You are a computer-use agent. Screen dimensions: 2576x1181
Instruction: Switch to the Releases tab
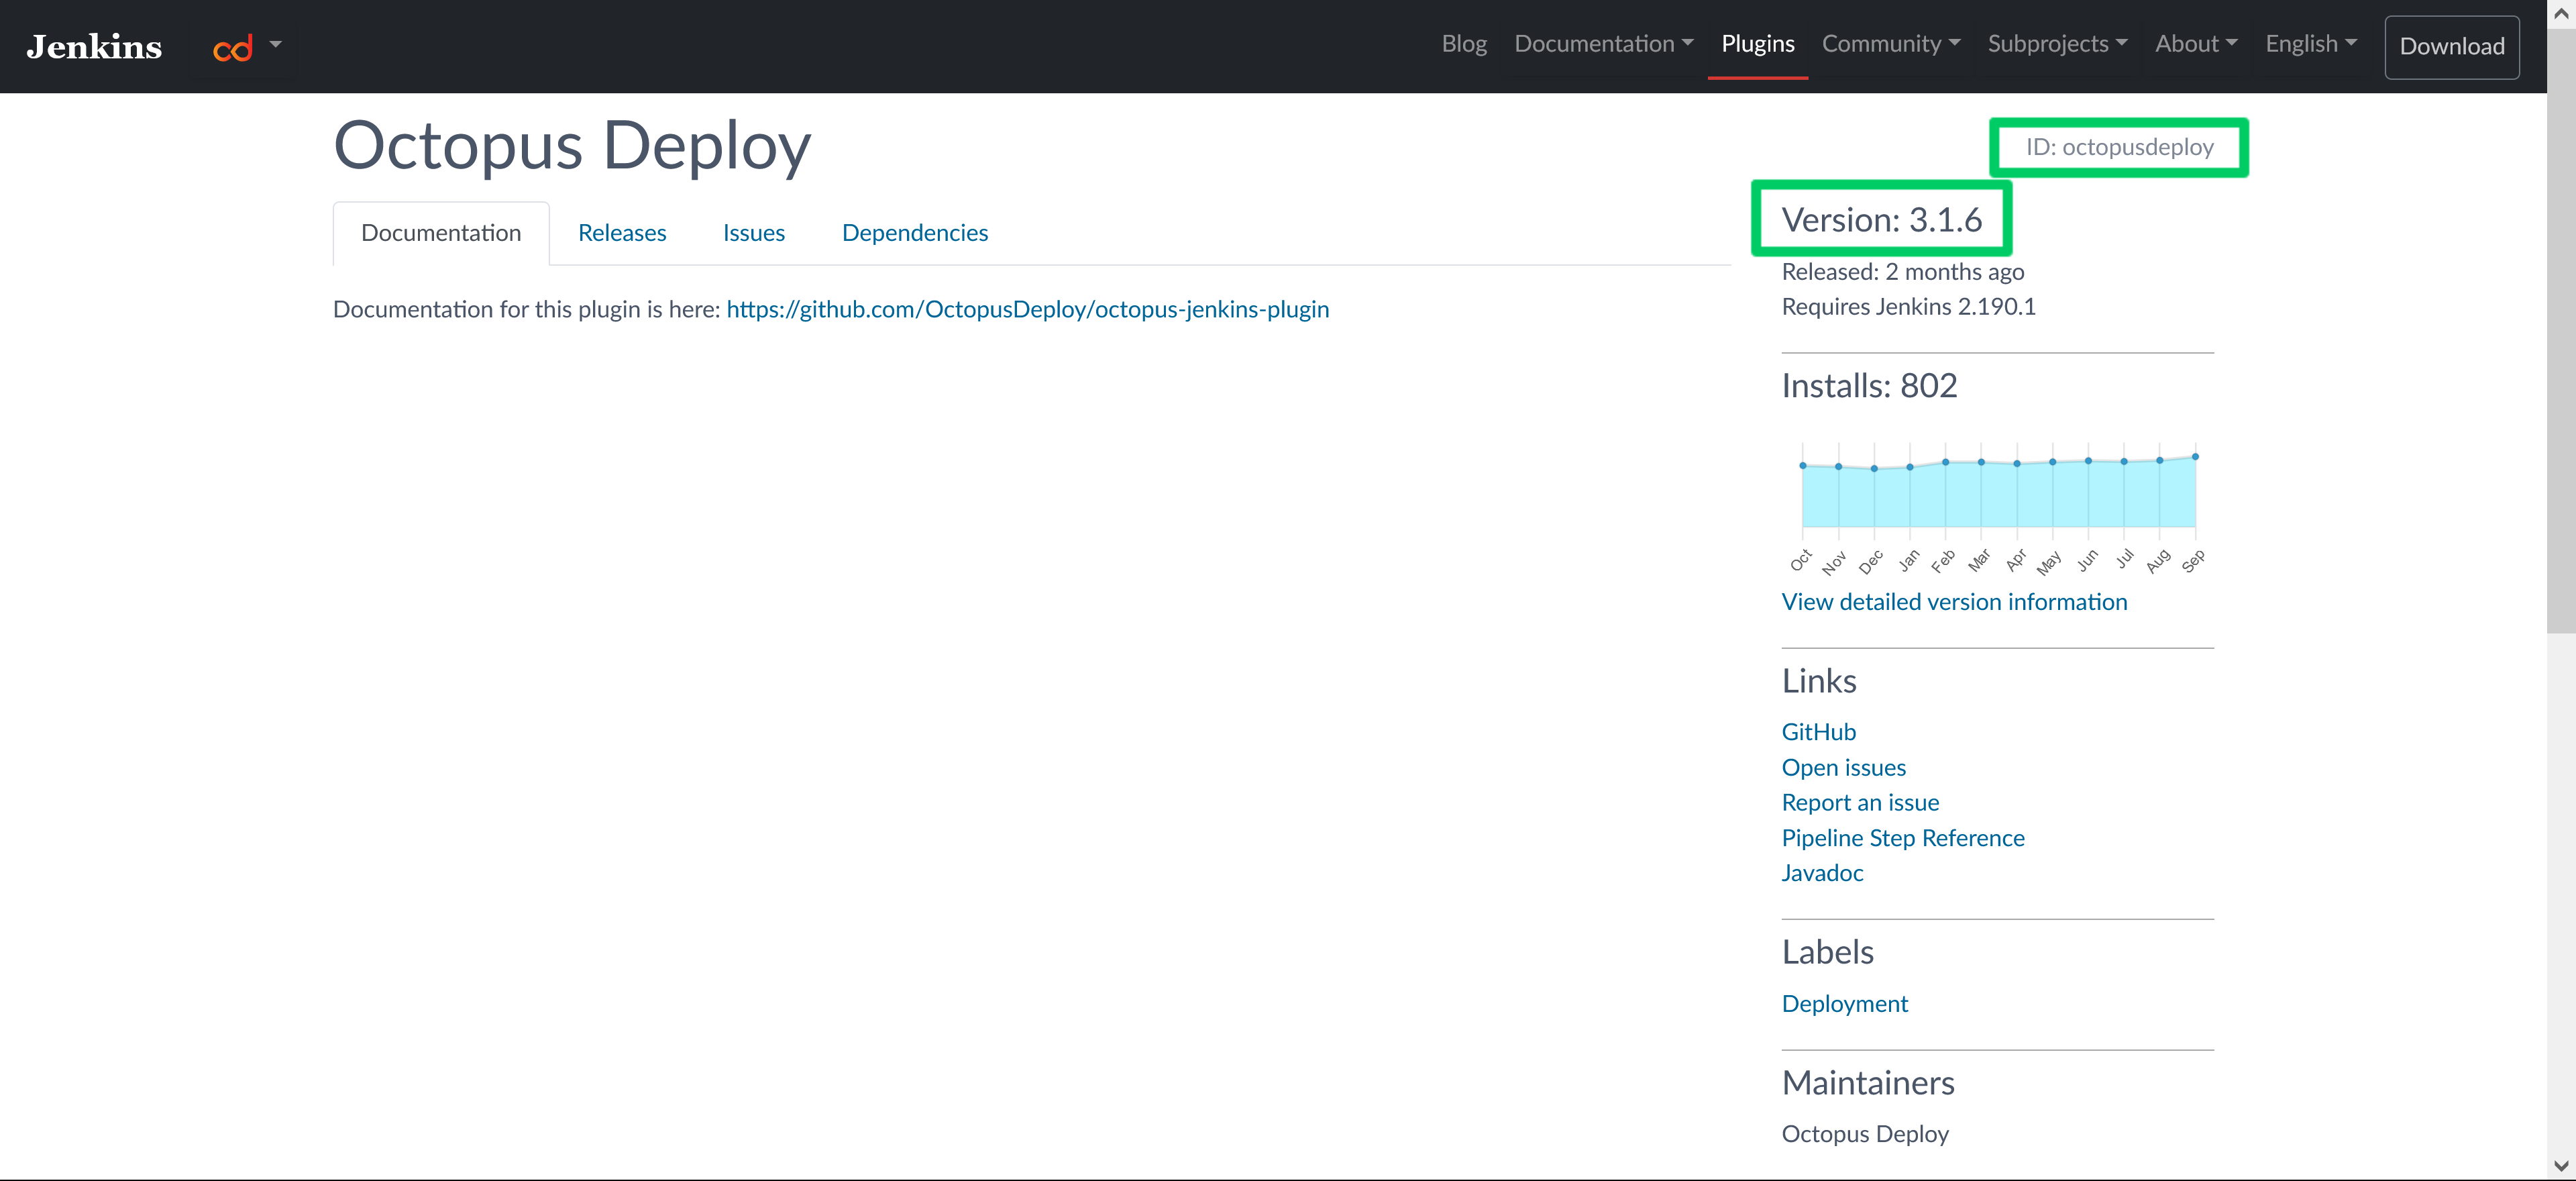point(622,232)
